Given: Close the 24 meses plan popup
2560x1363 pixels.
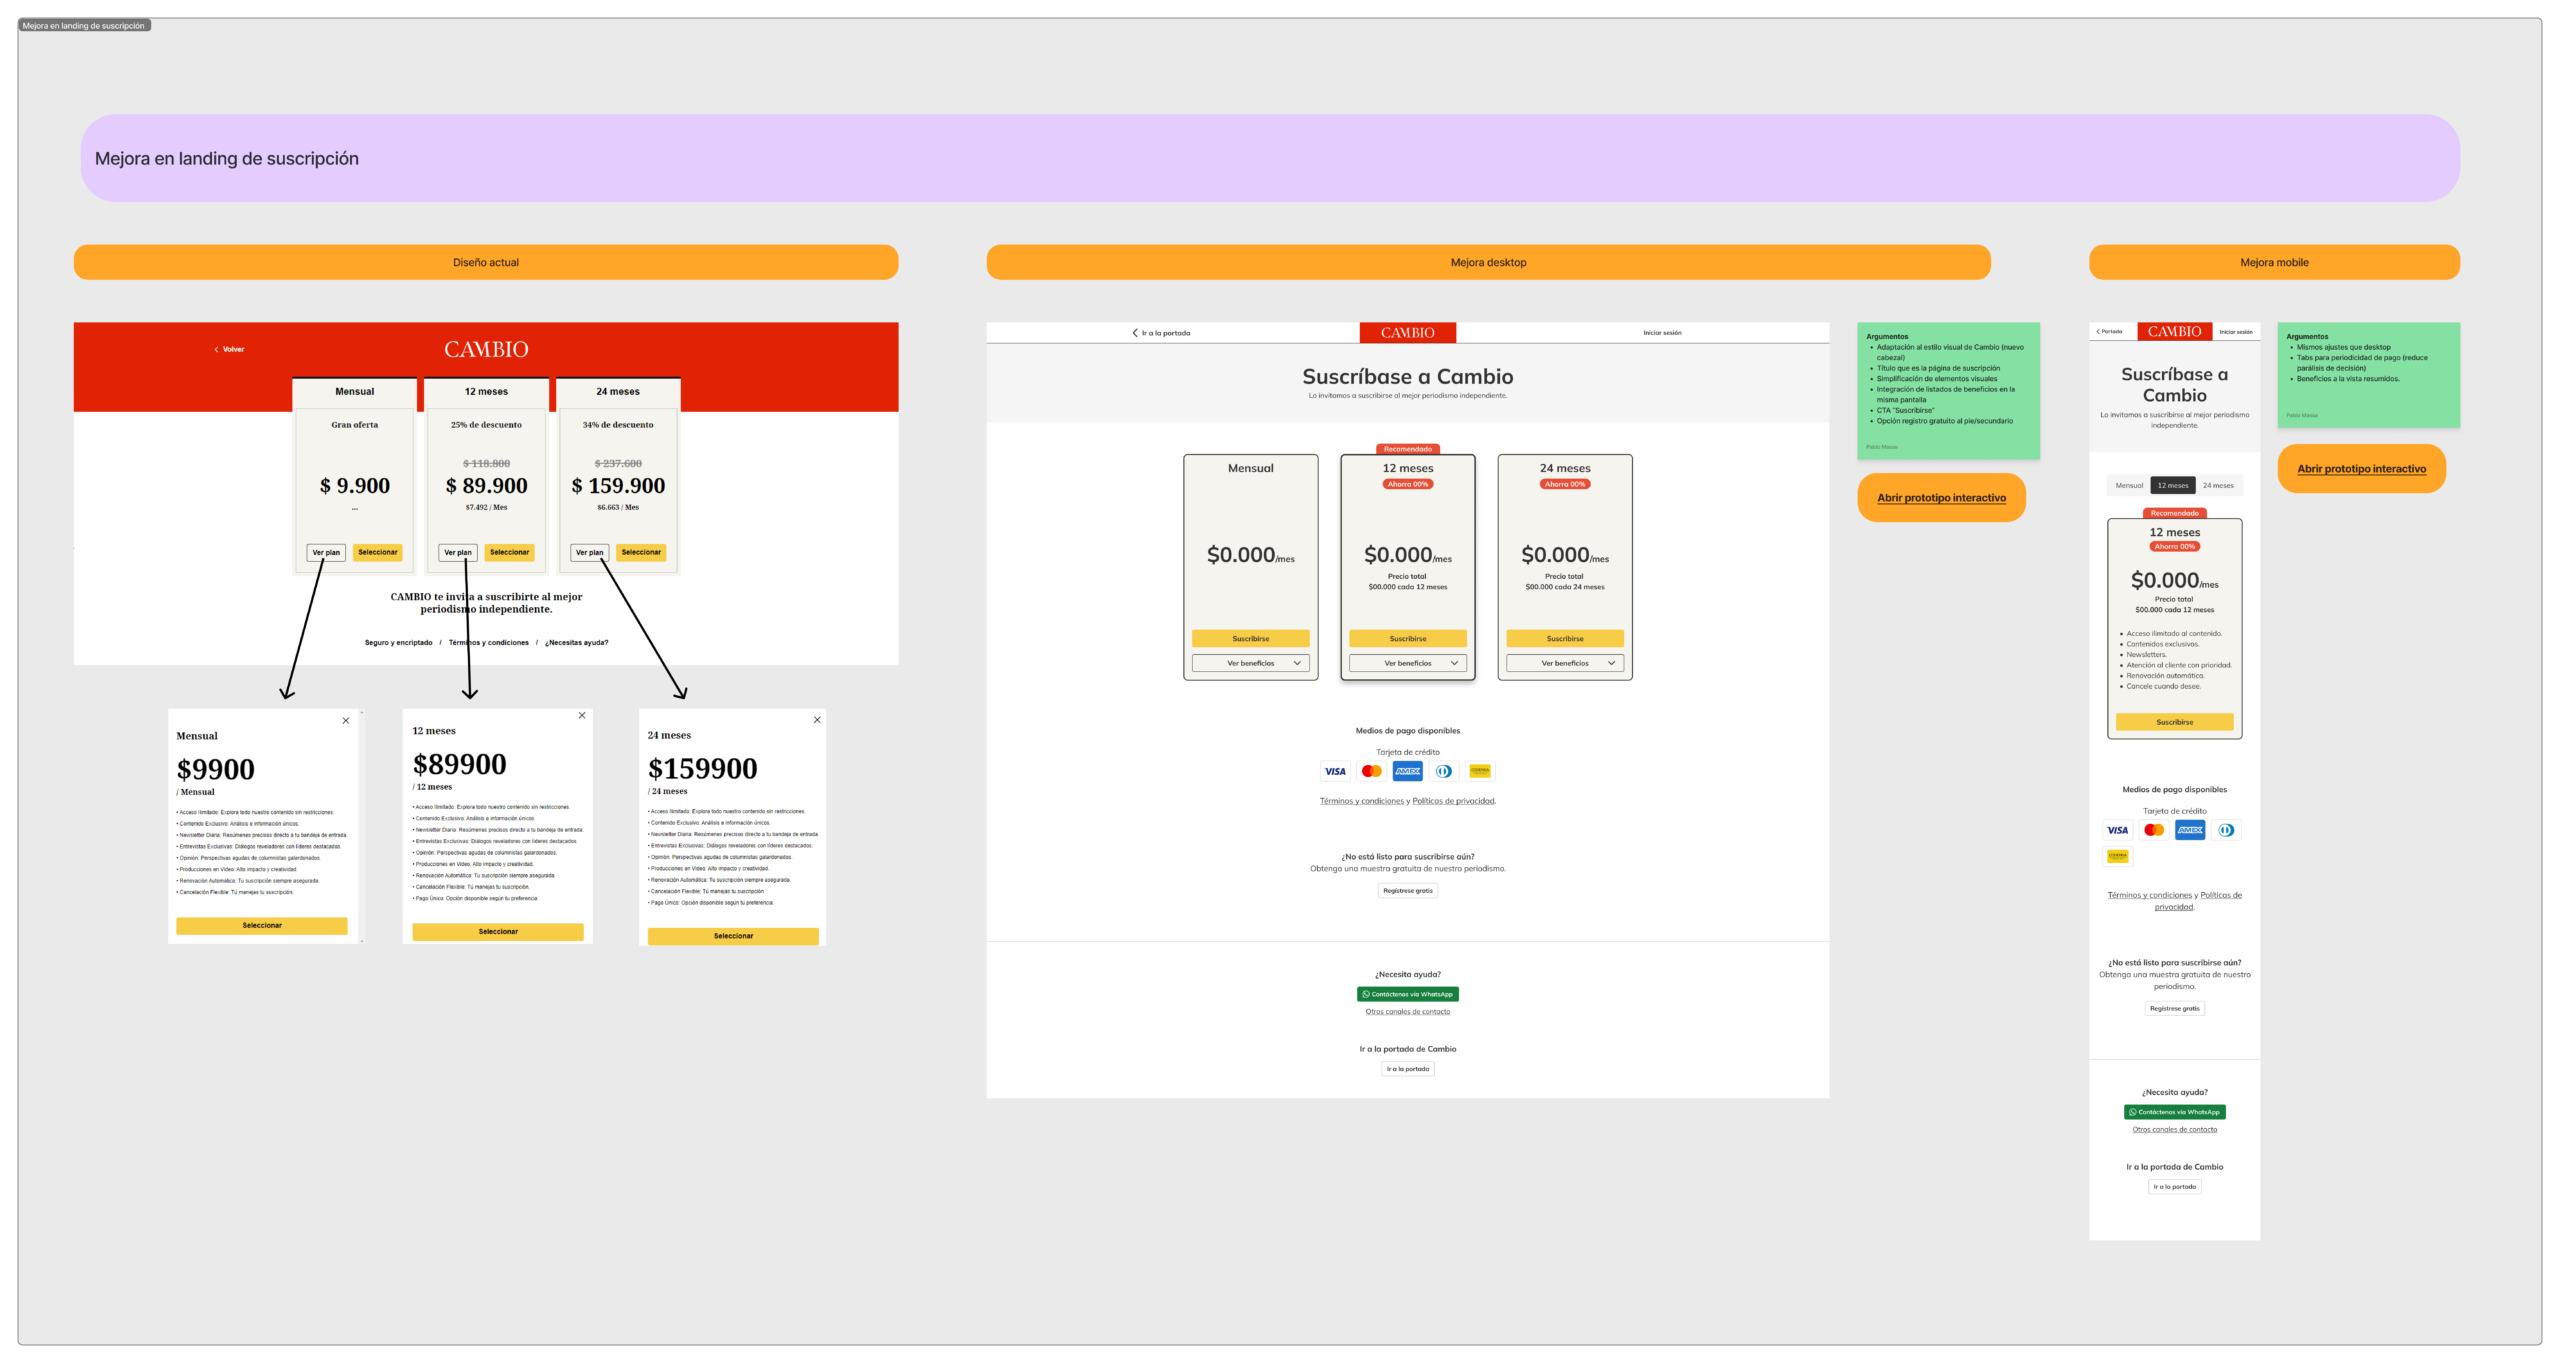Looking at the screenshot, I should 817,719.
